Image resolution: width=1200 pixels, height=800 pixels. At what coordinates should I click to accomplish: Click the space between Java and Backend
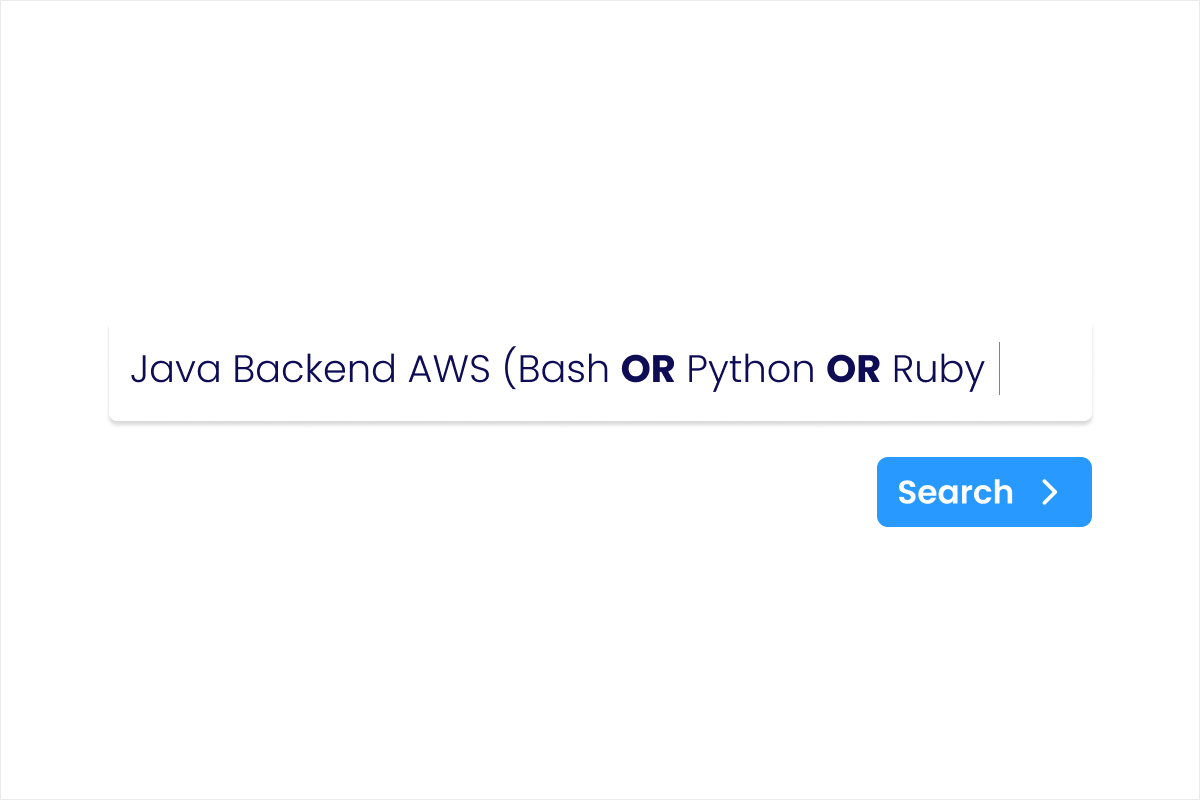point(227,370)
